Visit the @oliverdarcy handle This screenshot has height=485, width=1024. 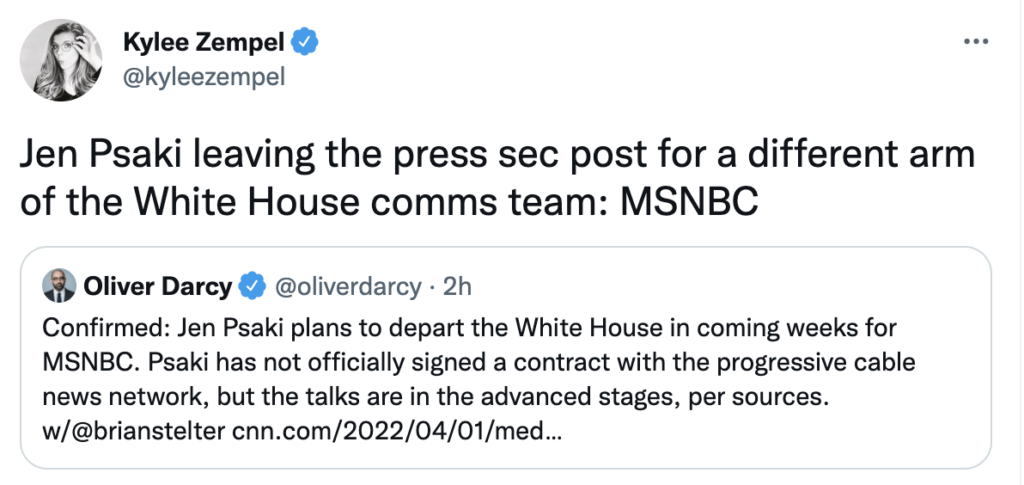346,288
